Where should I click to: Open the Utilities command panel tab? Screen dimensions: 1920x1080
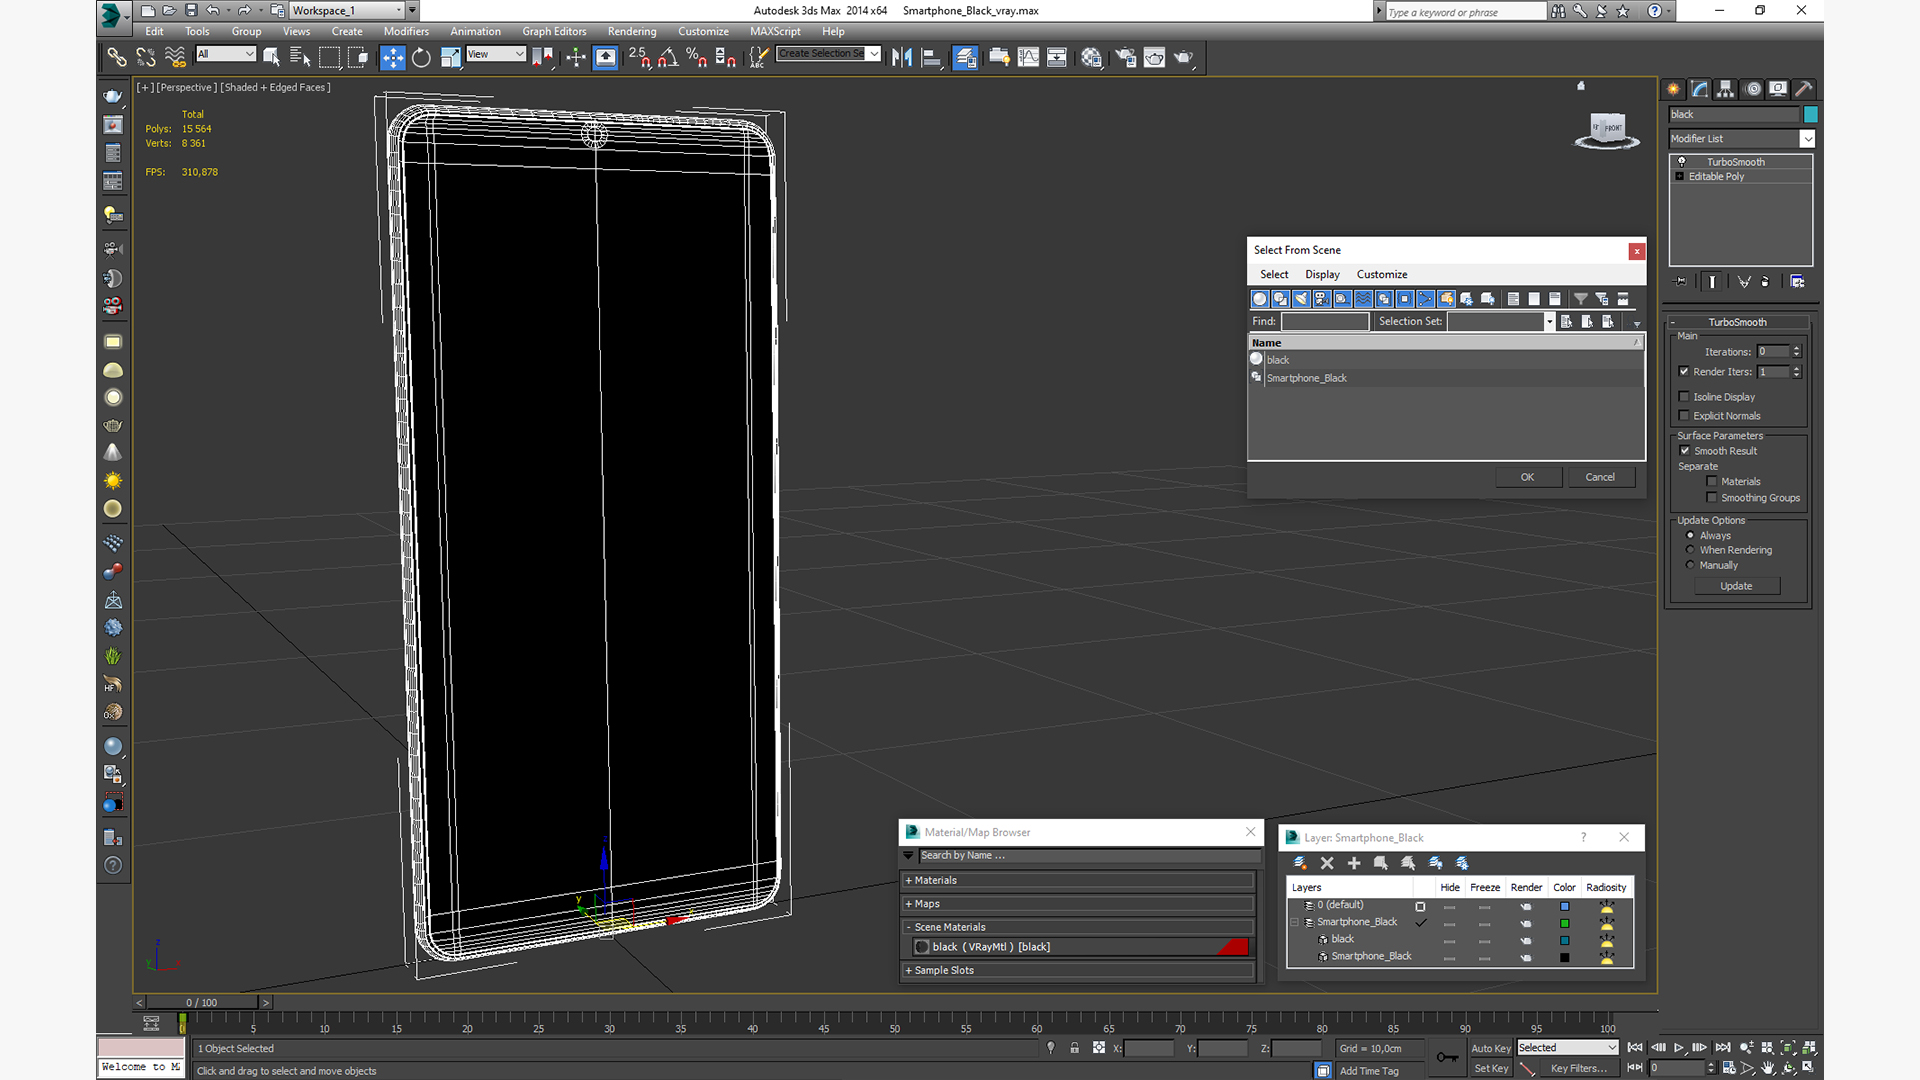click(x=1803, y=89)
